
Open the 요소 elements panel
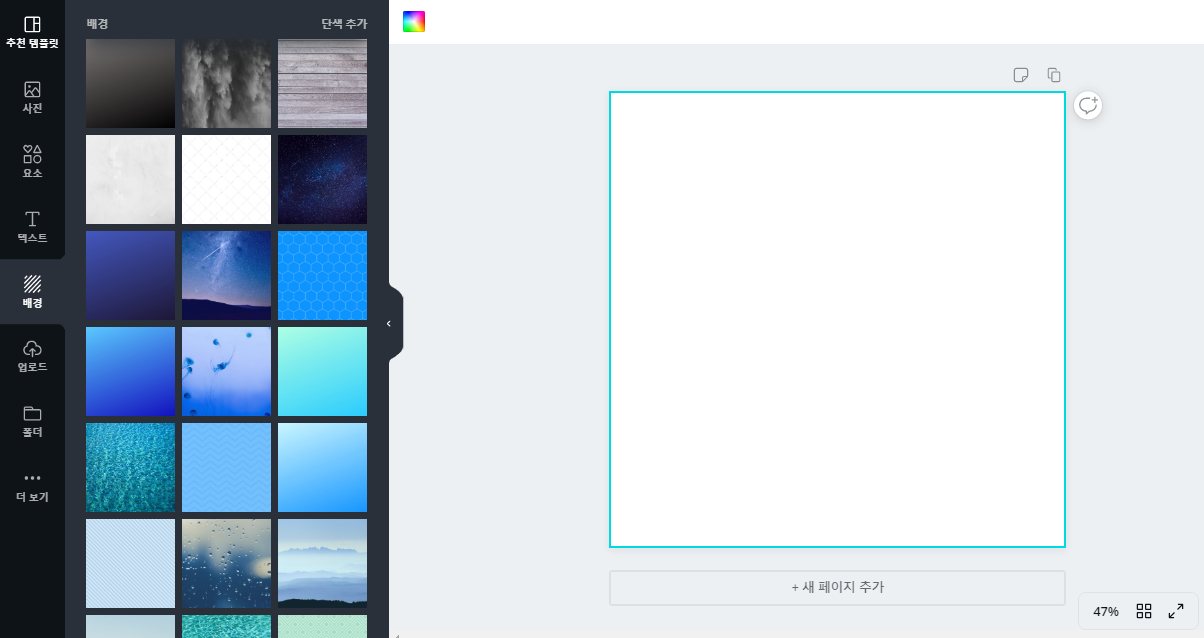(x=32, y=162)
